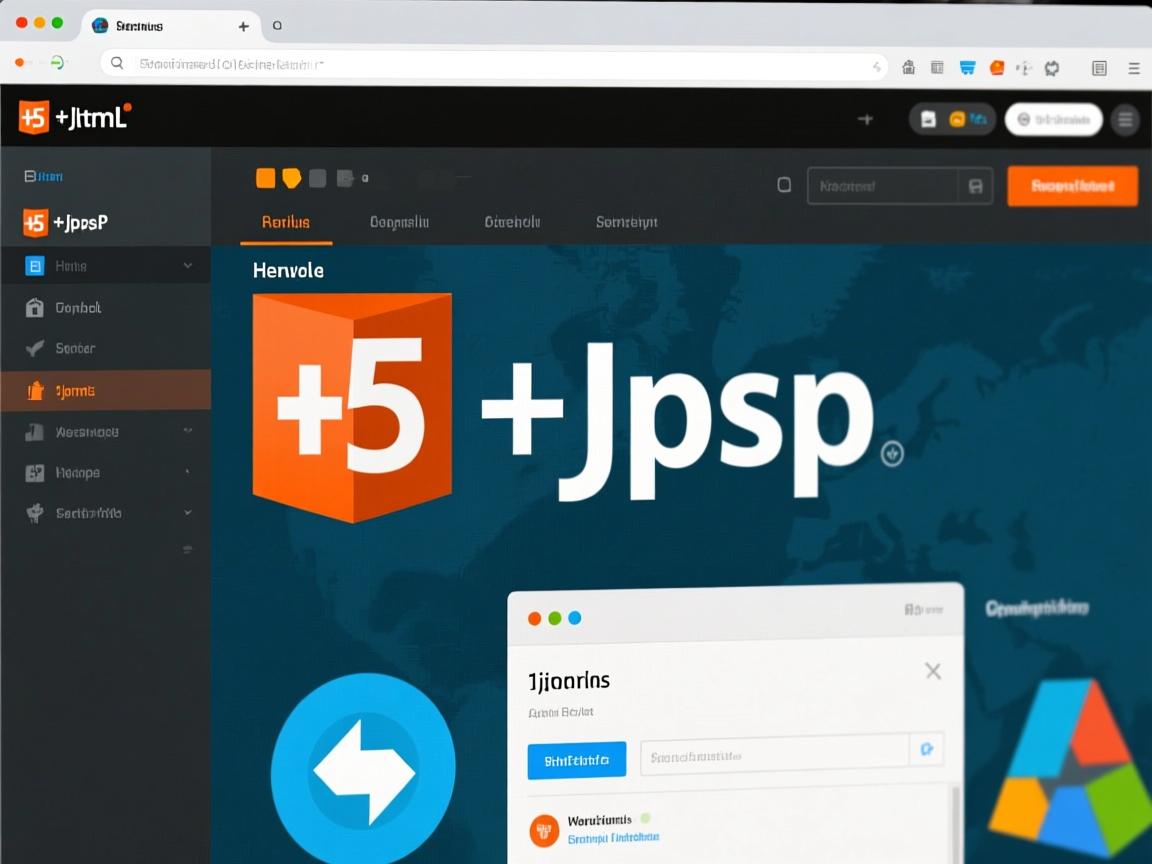Click the orange button at top right
1152x864 pixels.
click(x=1071, y=185)
